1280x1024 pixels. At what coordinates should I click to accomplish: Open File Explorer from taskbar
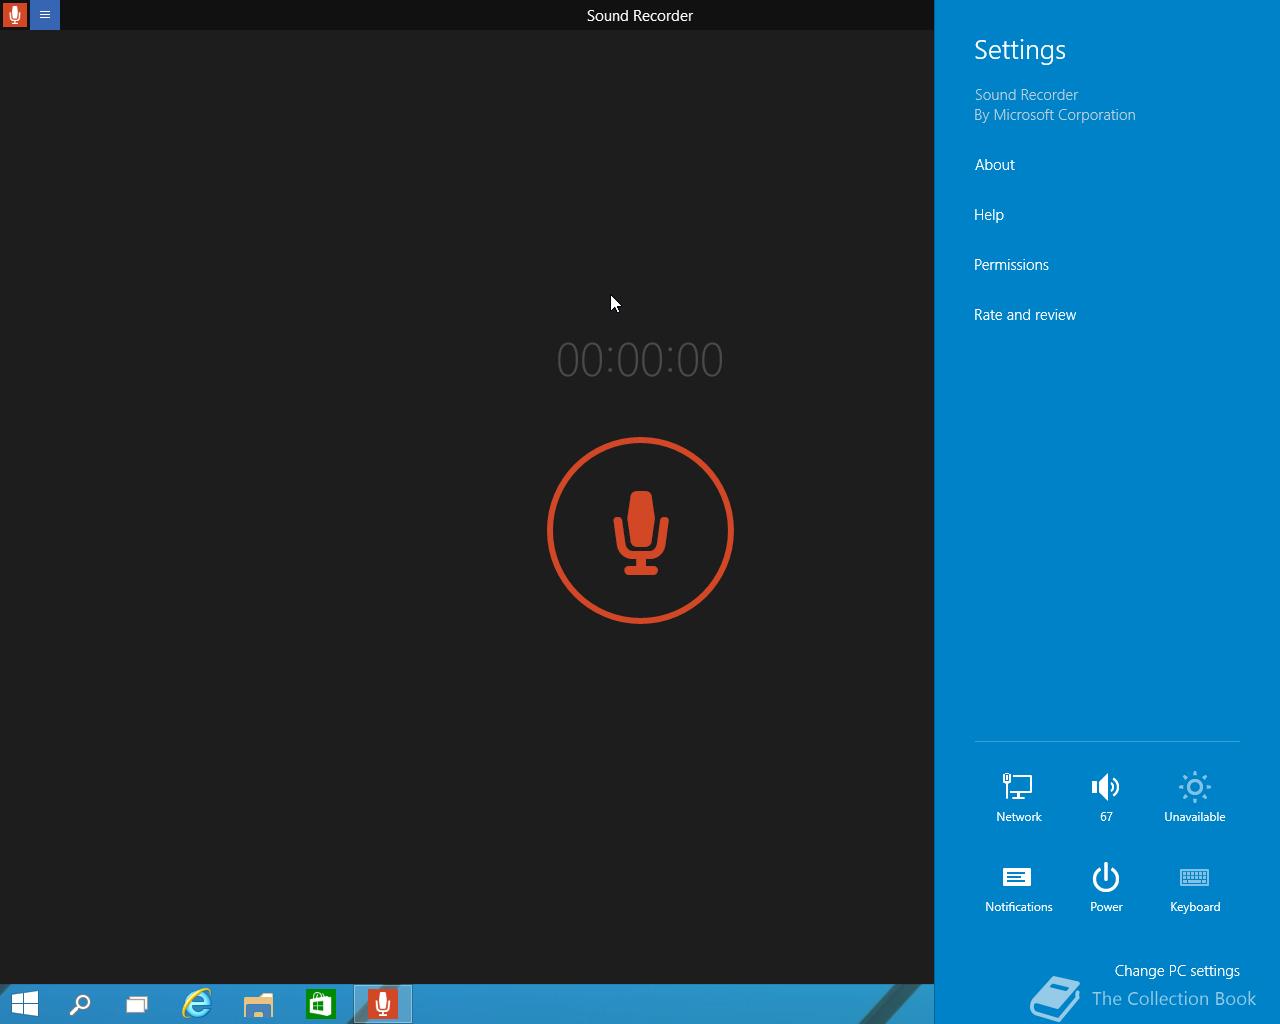pyautogui.click(x=259, y=1004)
